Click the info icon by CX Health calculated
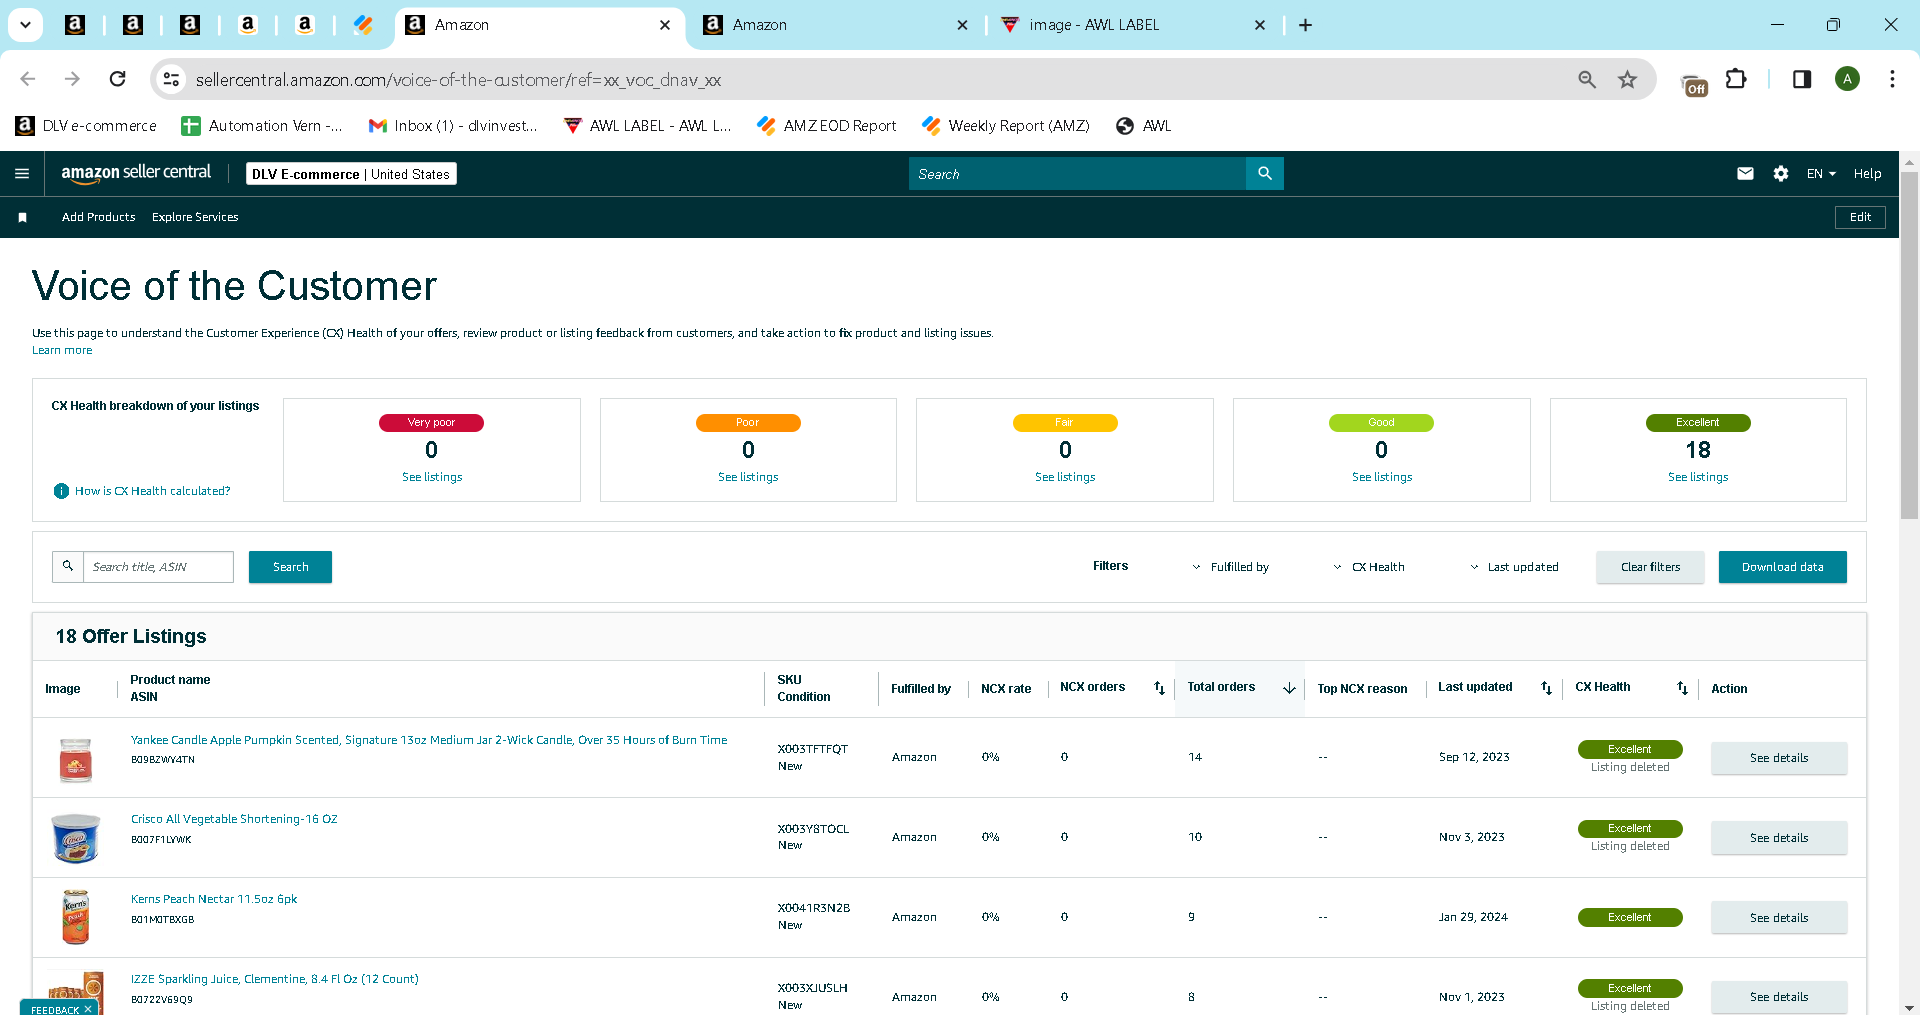This screenshot has height=1015, width=1920. (x=61, y=491)
